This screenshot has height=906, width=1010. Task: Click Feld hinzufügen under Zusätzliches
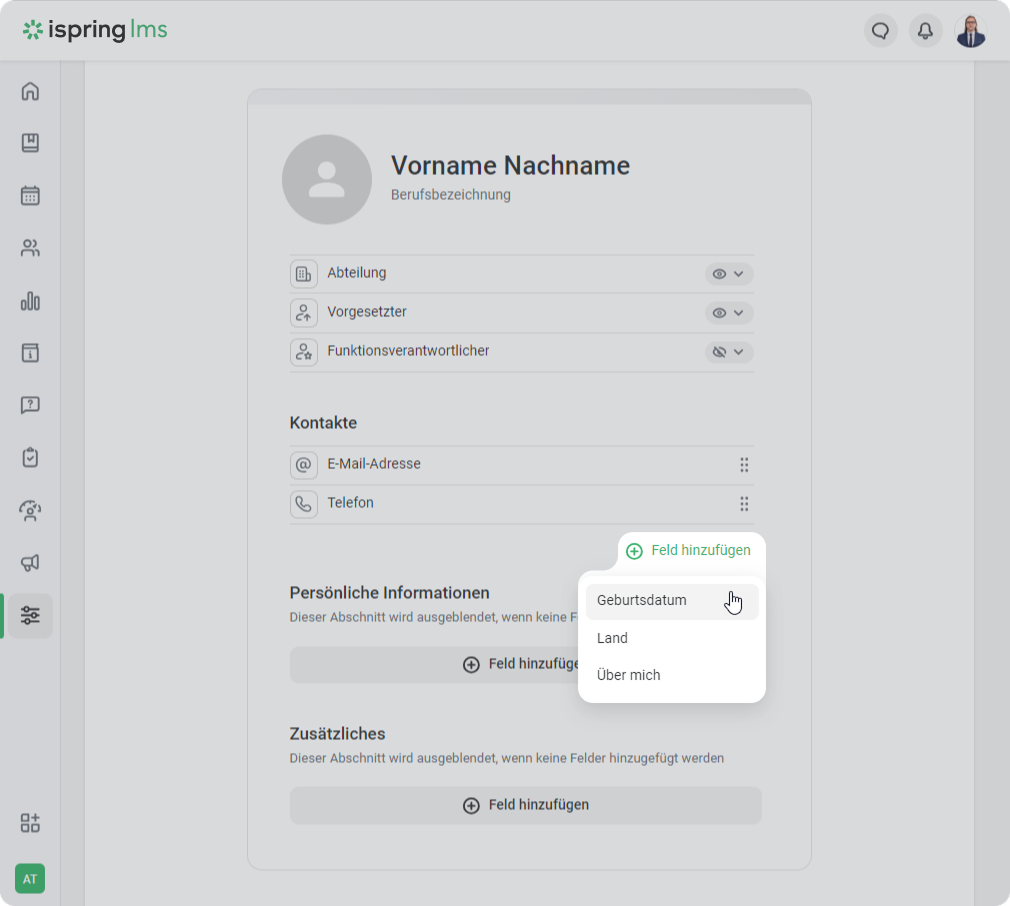point(525,805)
